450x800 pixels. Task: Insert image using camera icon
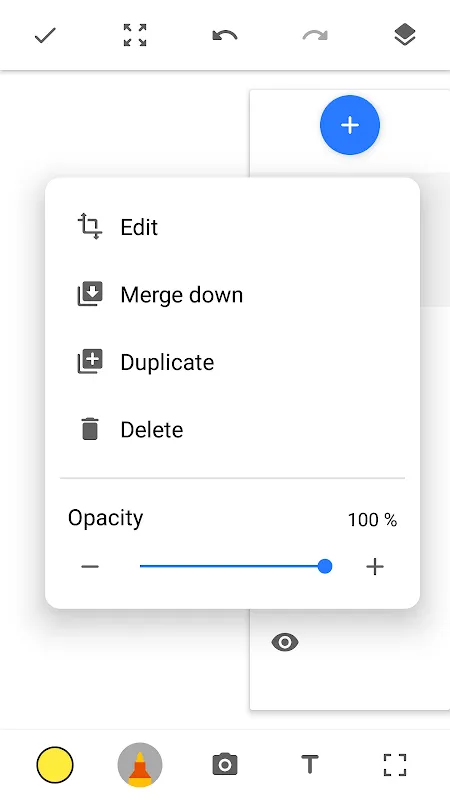[x=225, y=765]
